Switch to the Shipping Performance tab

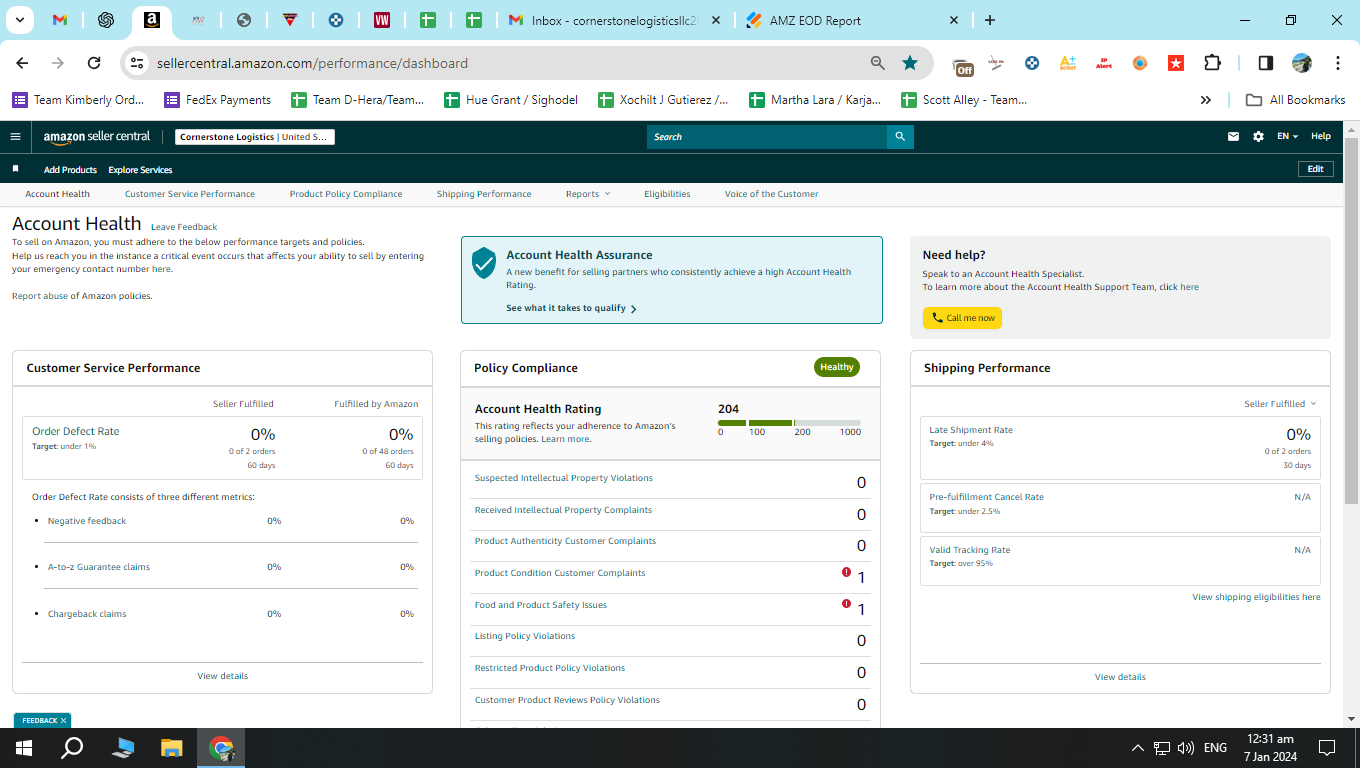(484, 194)
